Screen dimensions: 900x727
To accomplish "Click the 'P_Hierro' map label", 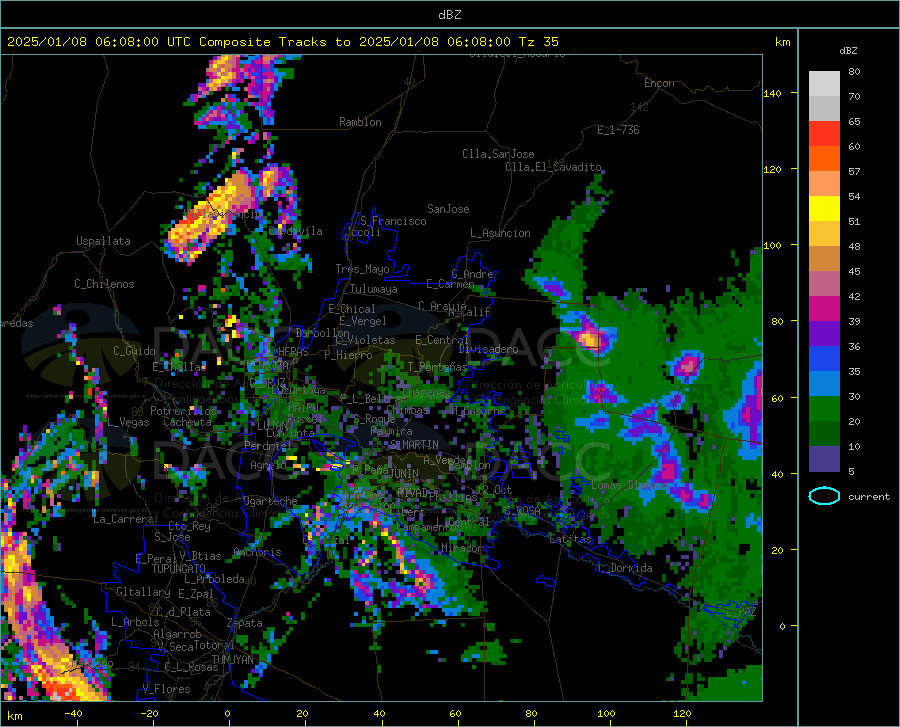I will pyautogui.click(x=348, y=355).
